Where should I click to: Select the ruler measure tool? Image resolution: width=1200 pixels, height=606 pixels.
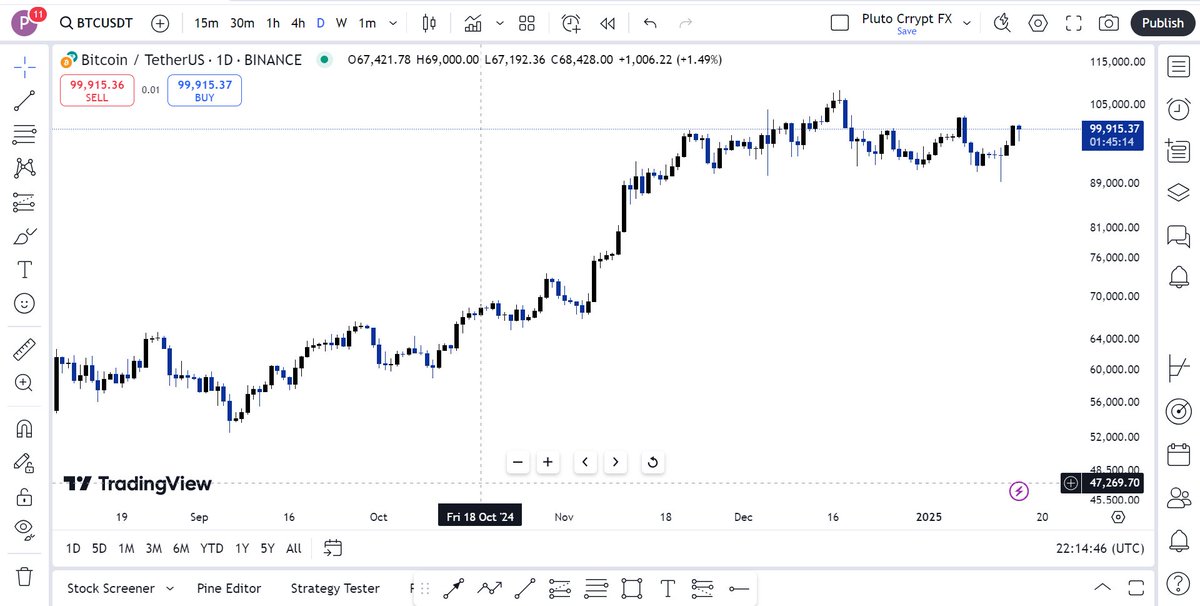click(25, 349)
